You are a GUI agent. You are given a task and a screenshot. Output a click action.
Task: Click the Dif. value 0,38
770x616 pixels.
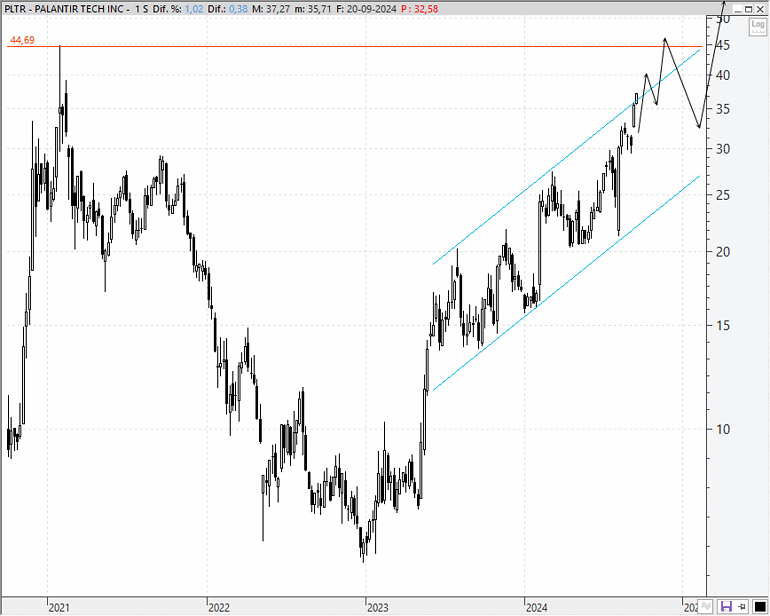coord(238,9)
